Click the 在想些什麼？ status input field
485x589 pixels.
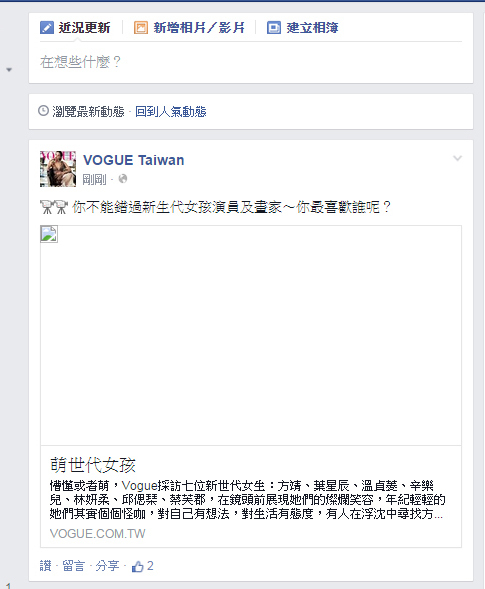coord(251,62)
